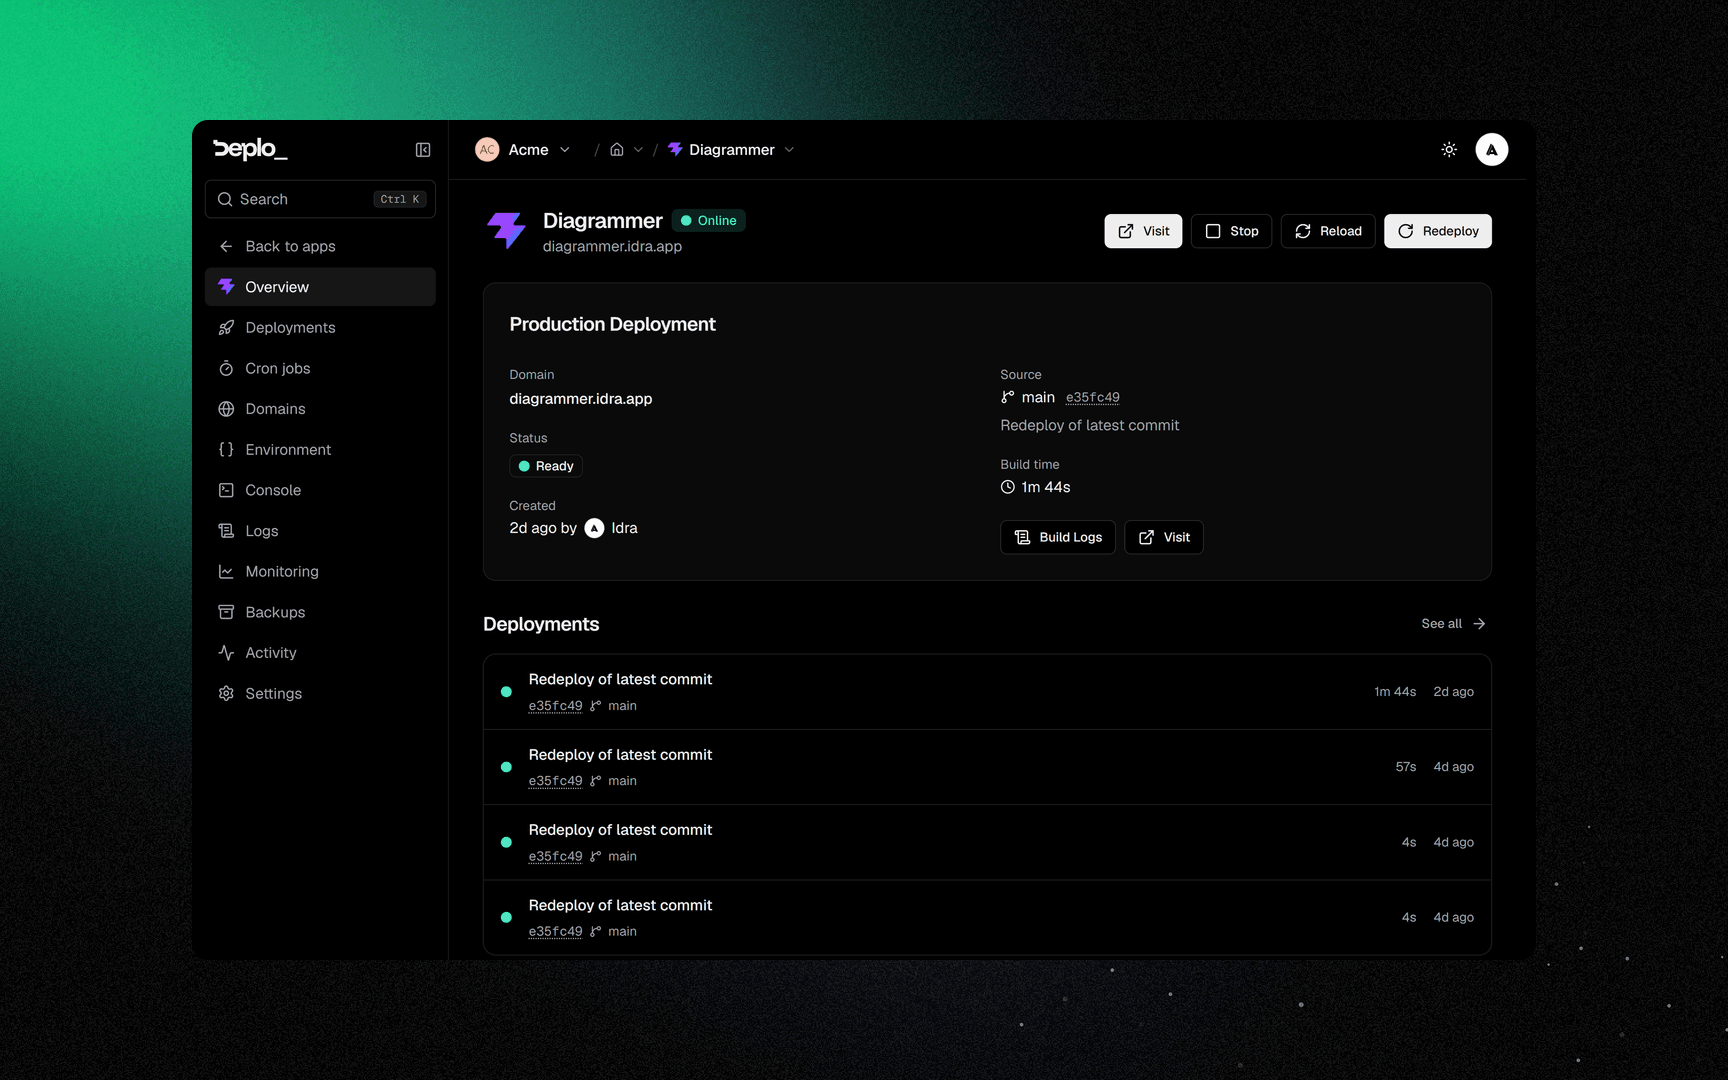This screenshot has width=1728, height=1080.
Task: Open the deployment from 2d ago
Action: point(987,692)
